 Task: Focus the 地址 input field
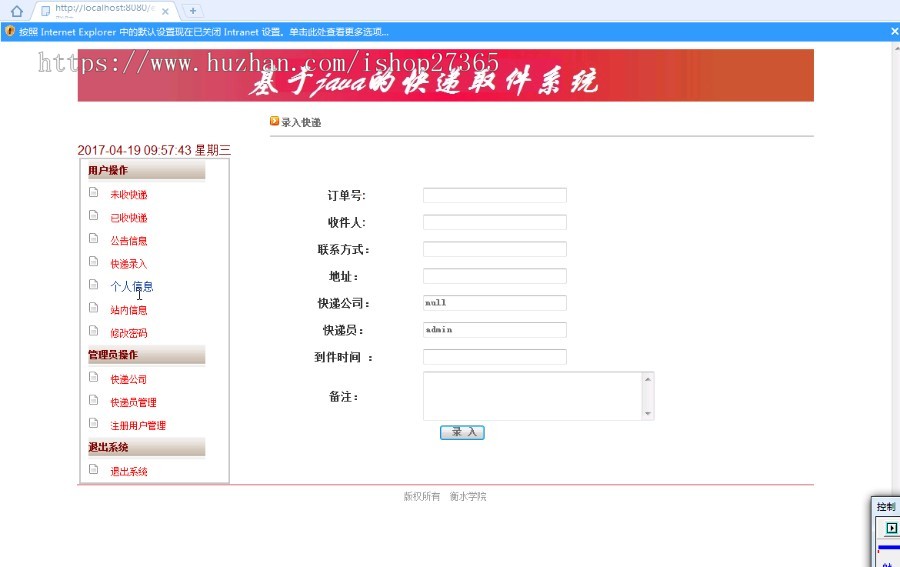tap(495, 276)
